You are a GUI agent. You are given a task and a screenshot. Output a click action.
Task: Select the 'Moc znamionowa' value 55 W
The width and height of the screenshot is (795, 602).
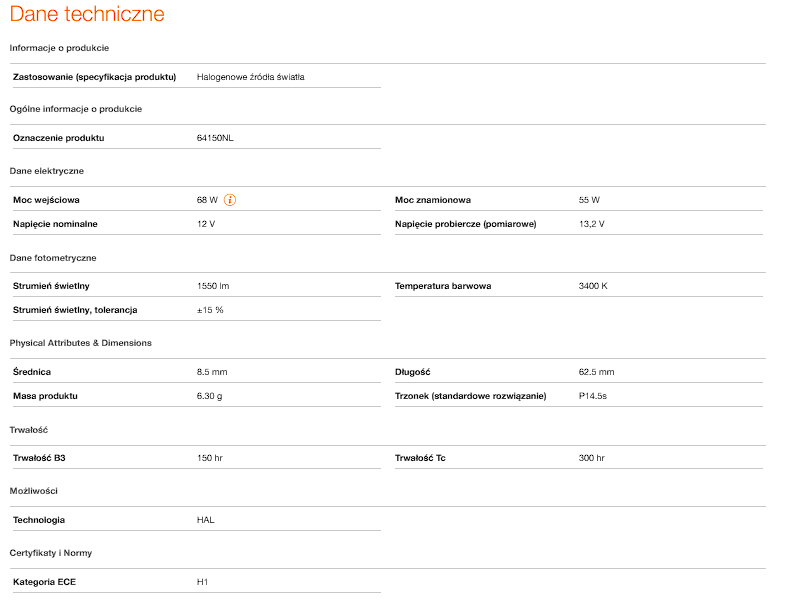click(x=589, y=200)
